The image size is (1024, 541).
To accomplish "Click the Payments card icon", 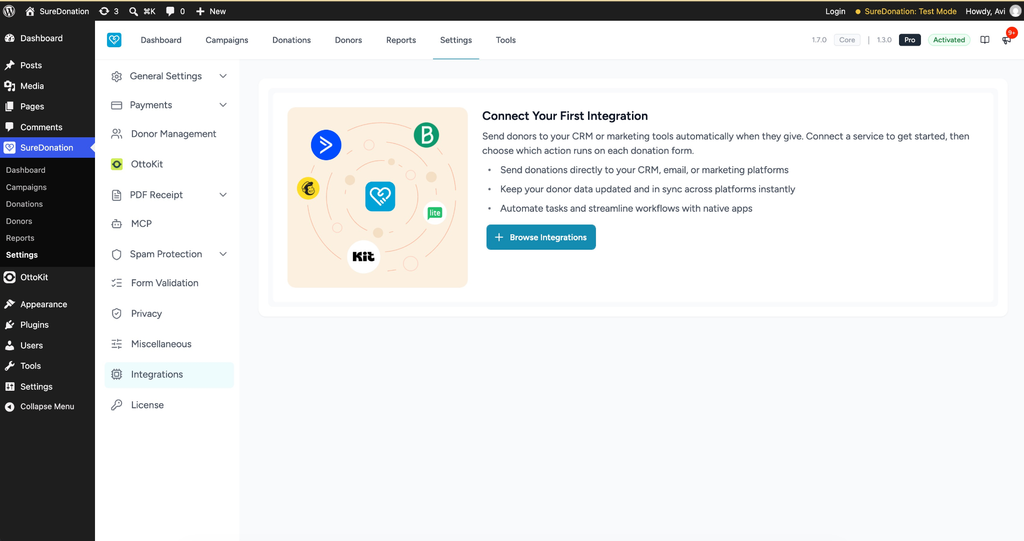I will (x=116, y=105).
